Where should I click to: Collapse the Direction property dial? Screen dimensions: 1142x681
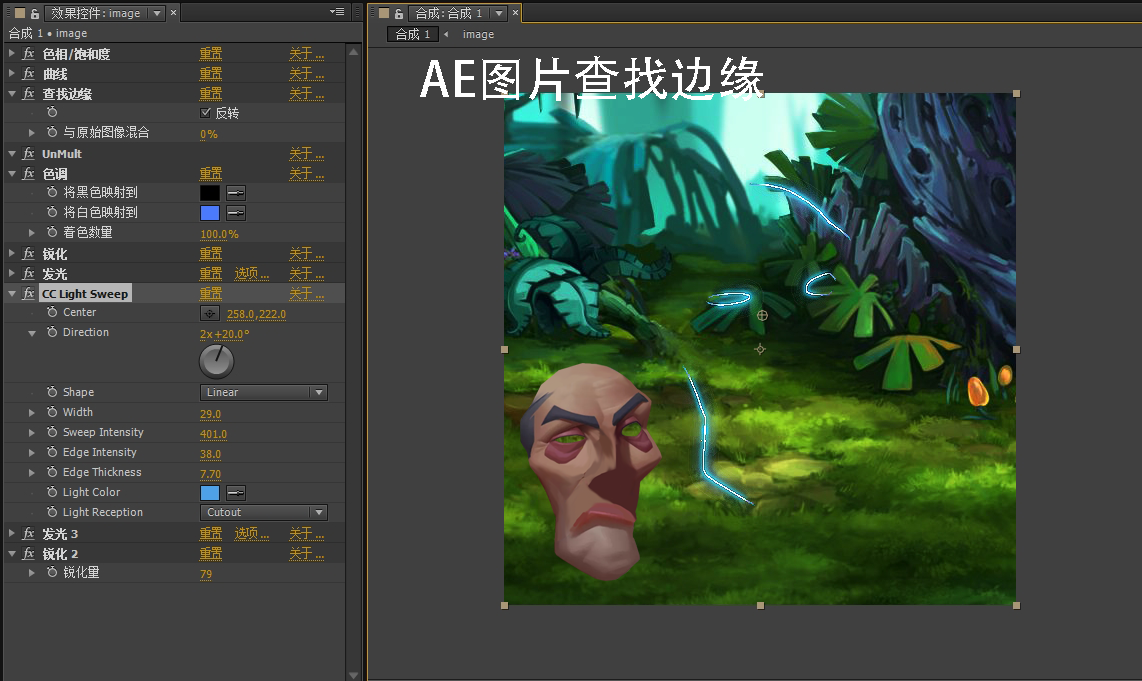(32, 333)
